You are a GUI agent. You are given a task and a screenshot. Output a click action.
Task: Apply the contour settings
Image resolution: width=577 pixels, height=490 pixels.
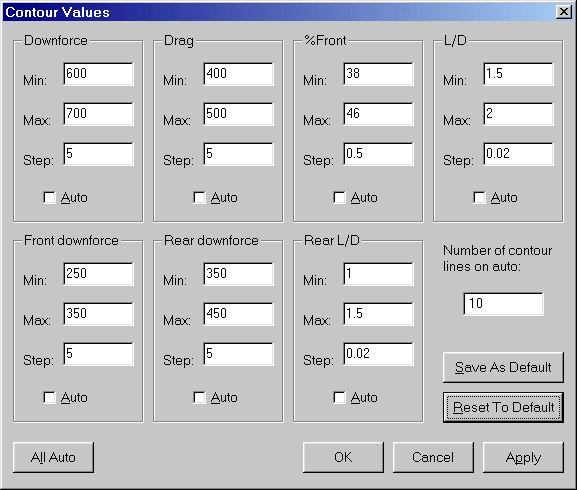coord(523,458)
